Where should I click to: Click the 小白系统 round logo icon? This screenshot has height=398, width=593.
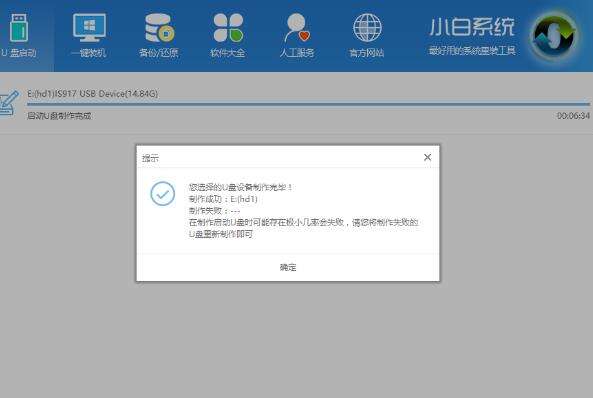[x=554, y=36]
